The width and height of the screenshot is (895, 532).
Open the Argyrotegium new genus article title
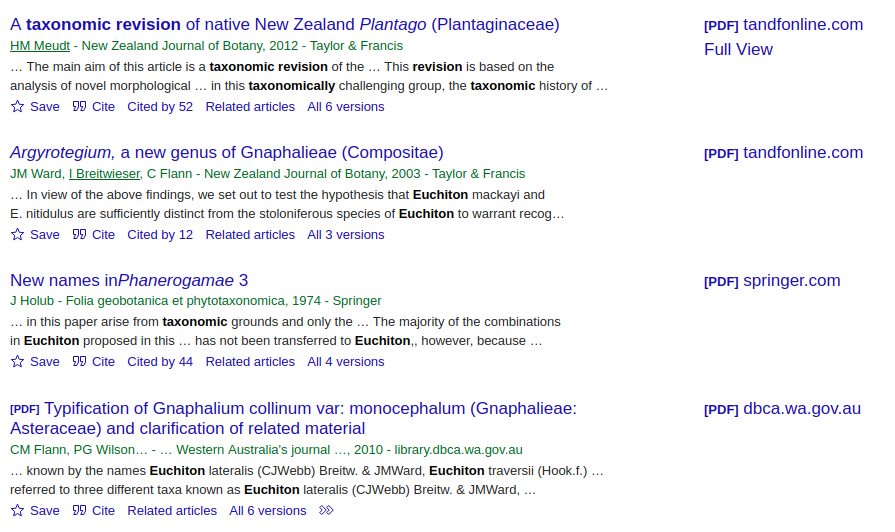pyautogui.click(x=226, y=152)
